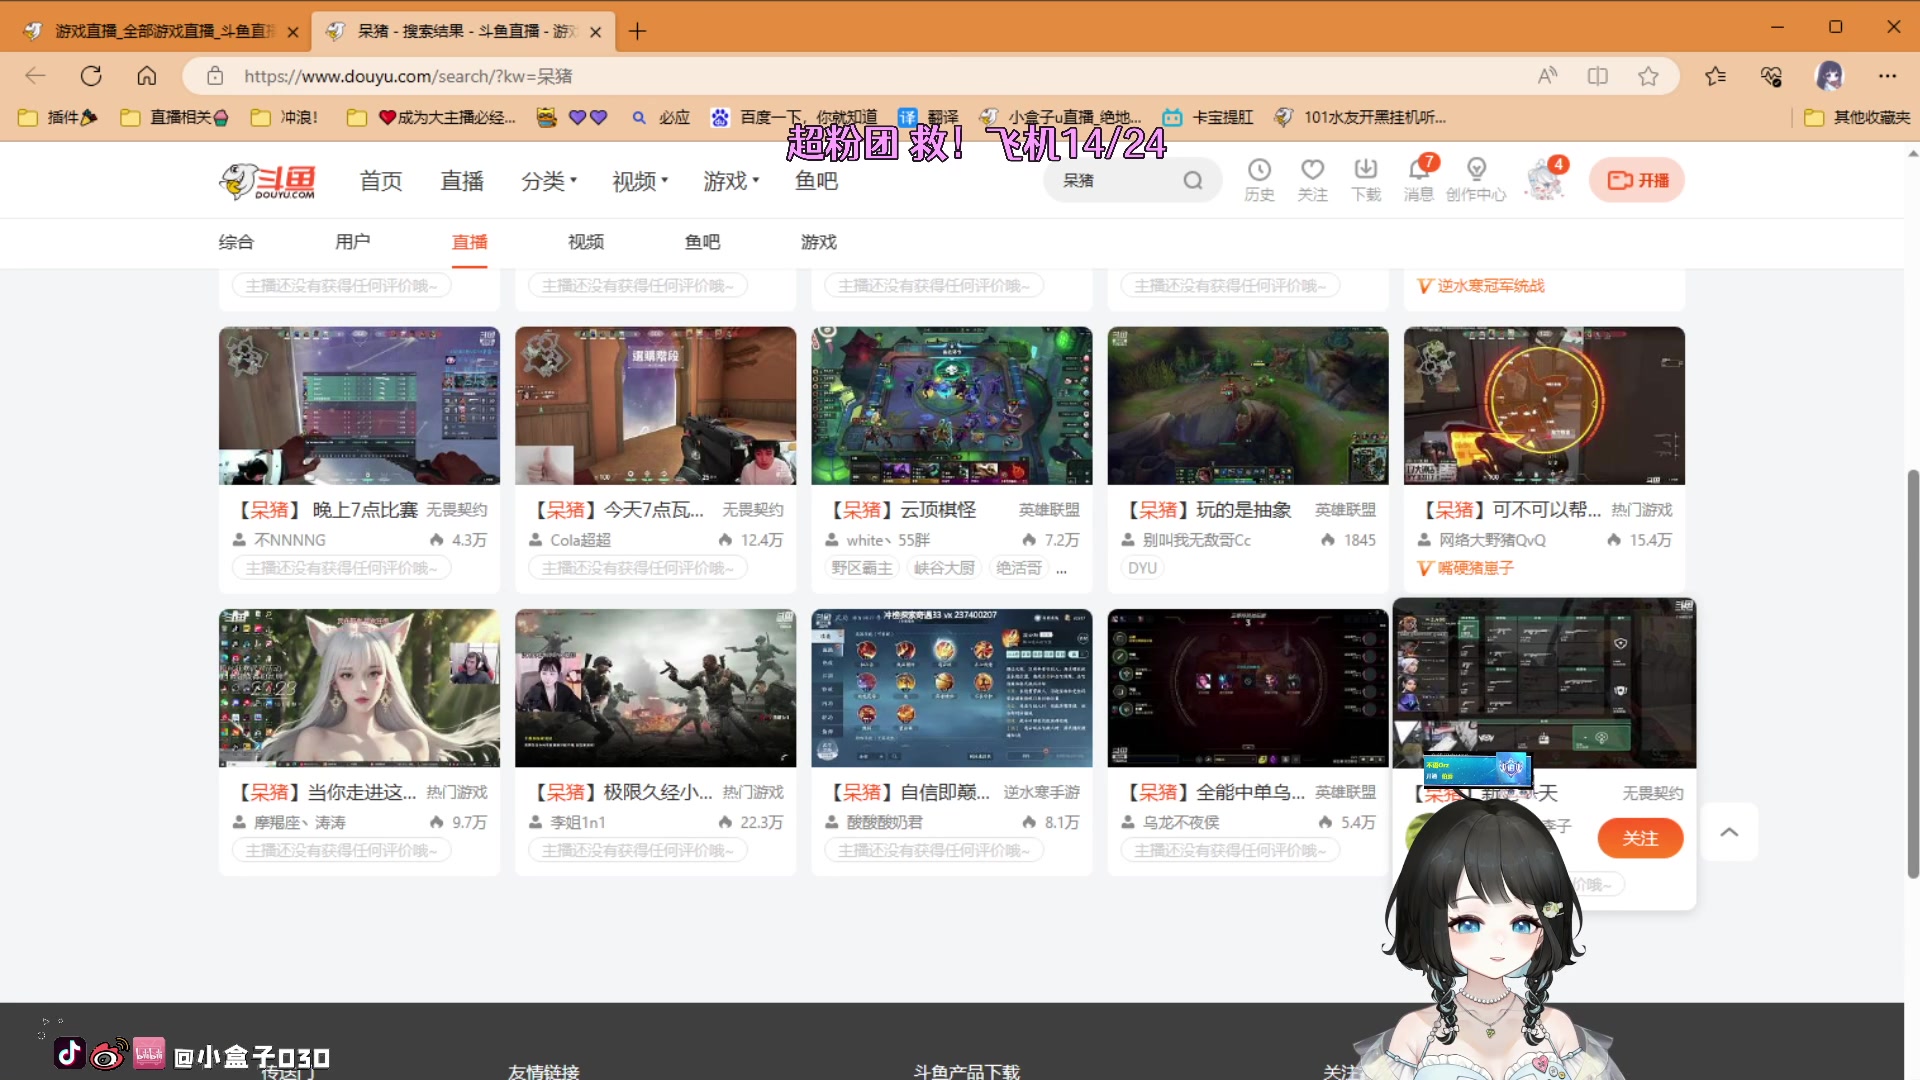
Task: Click the search magnifier icon
Action: click(1193, 180)
